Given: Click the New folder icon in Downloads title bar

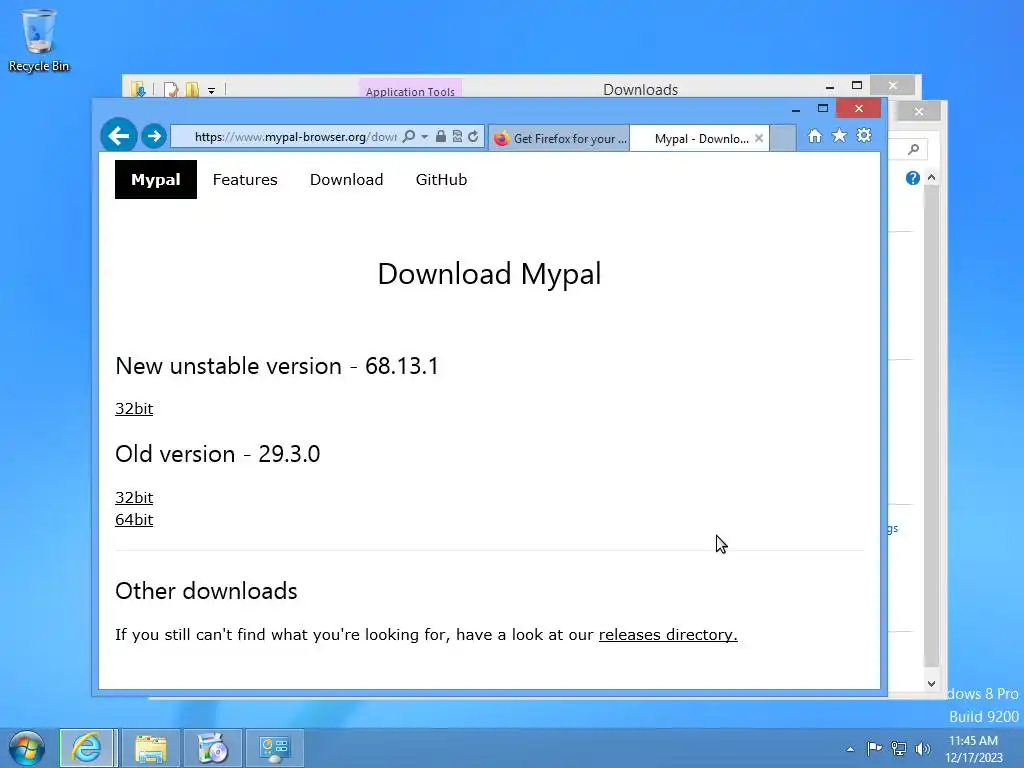Looking at the screenshot, I should pyautogui.click(x=192, y=89).
